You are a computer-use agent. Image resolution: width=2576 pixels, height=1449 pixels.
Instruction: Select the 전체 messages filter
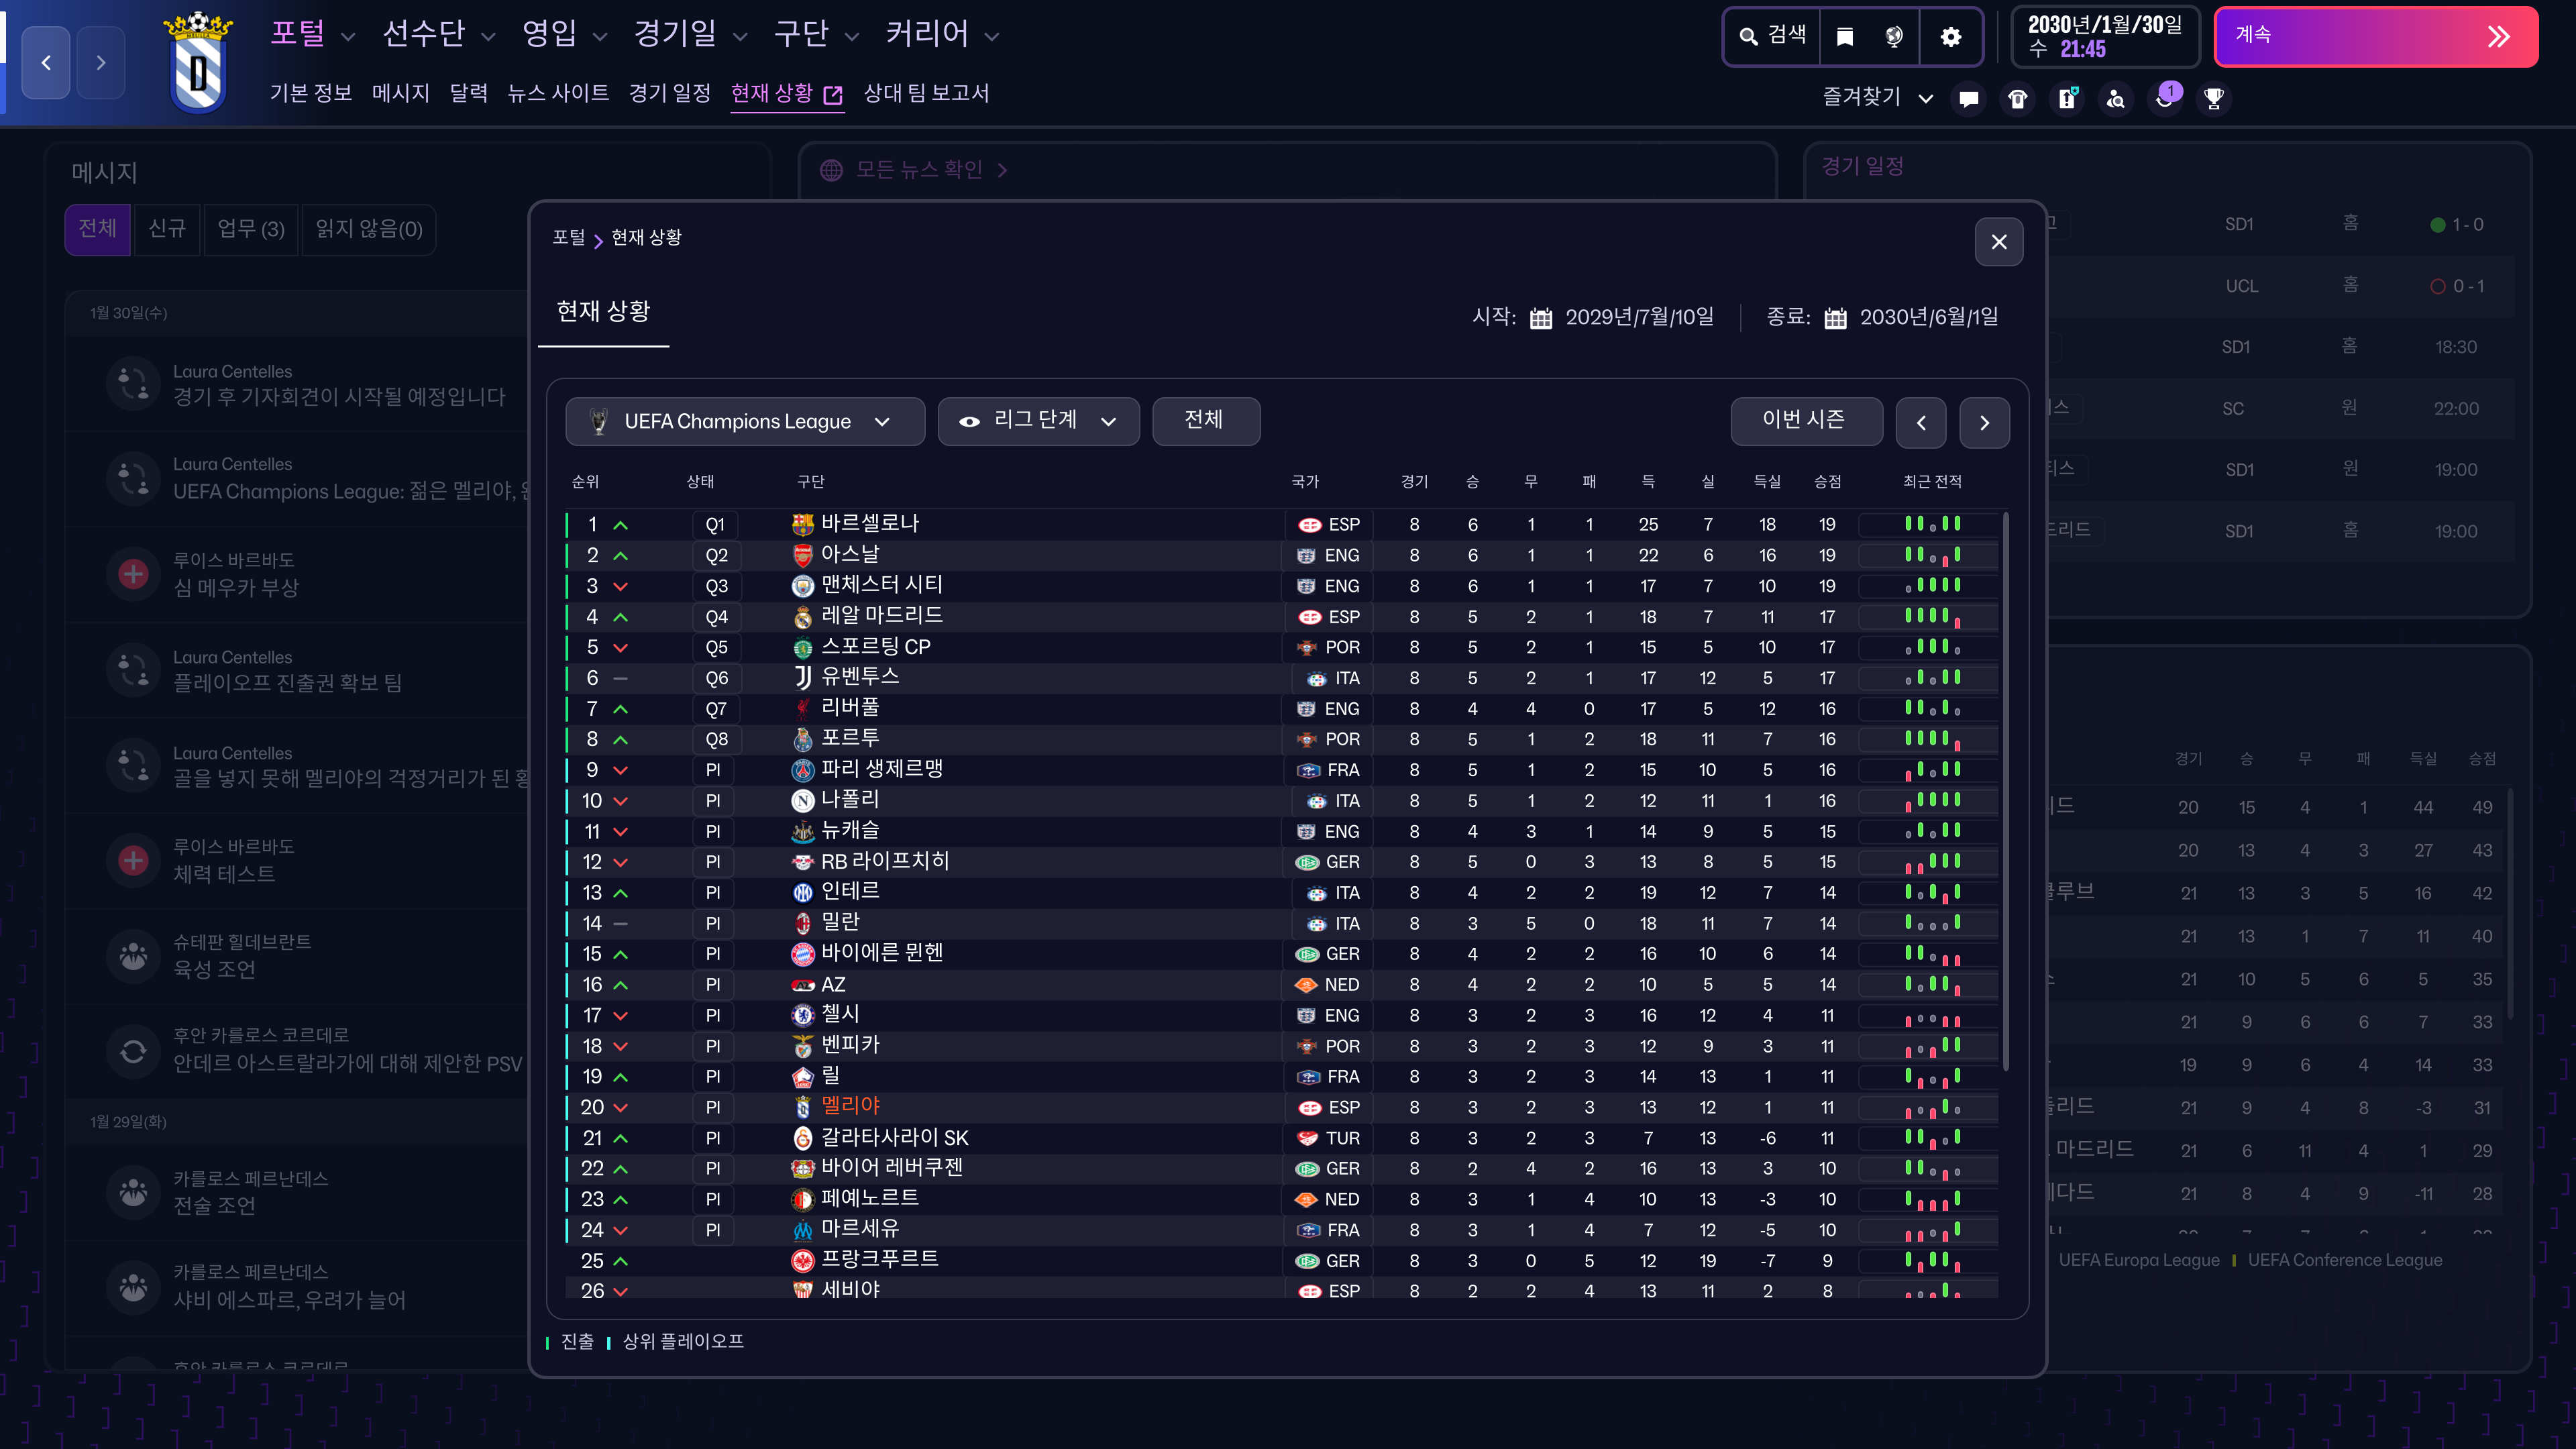(97, 229)
